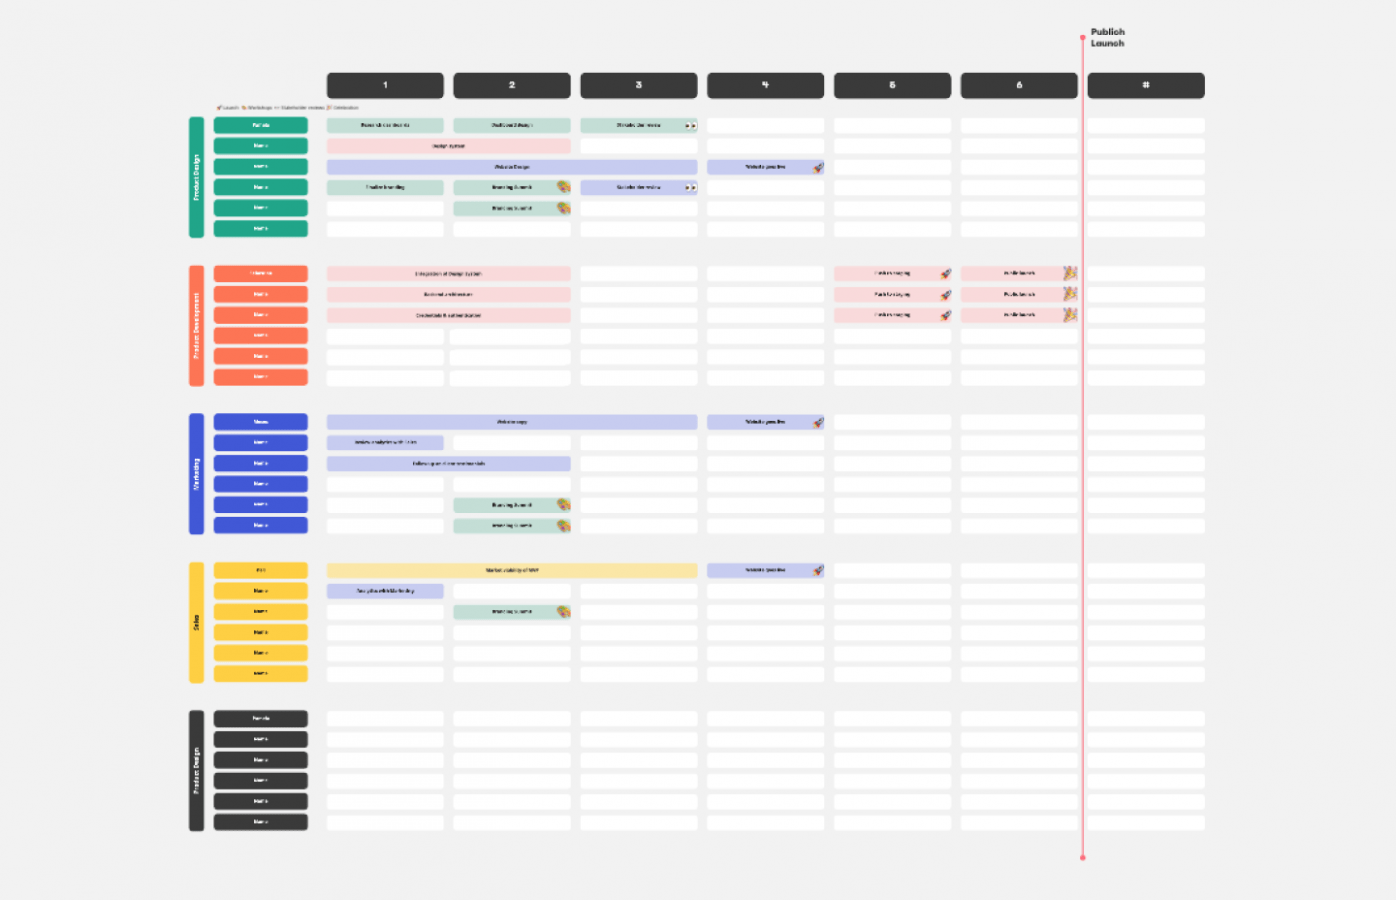Open the green sprint 1 card in Product Design first row

coord(385,126)
